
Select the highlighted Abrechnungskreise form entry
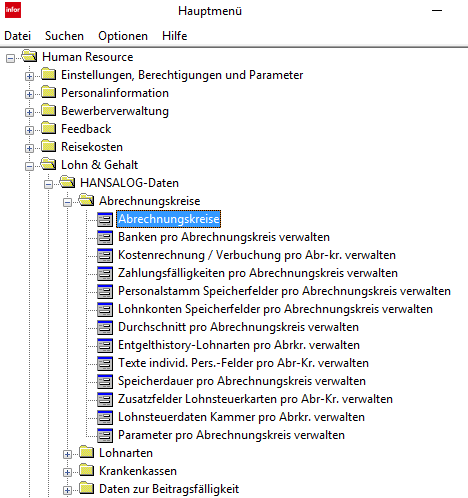click(x=169, y=219)
